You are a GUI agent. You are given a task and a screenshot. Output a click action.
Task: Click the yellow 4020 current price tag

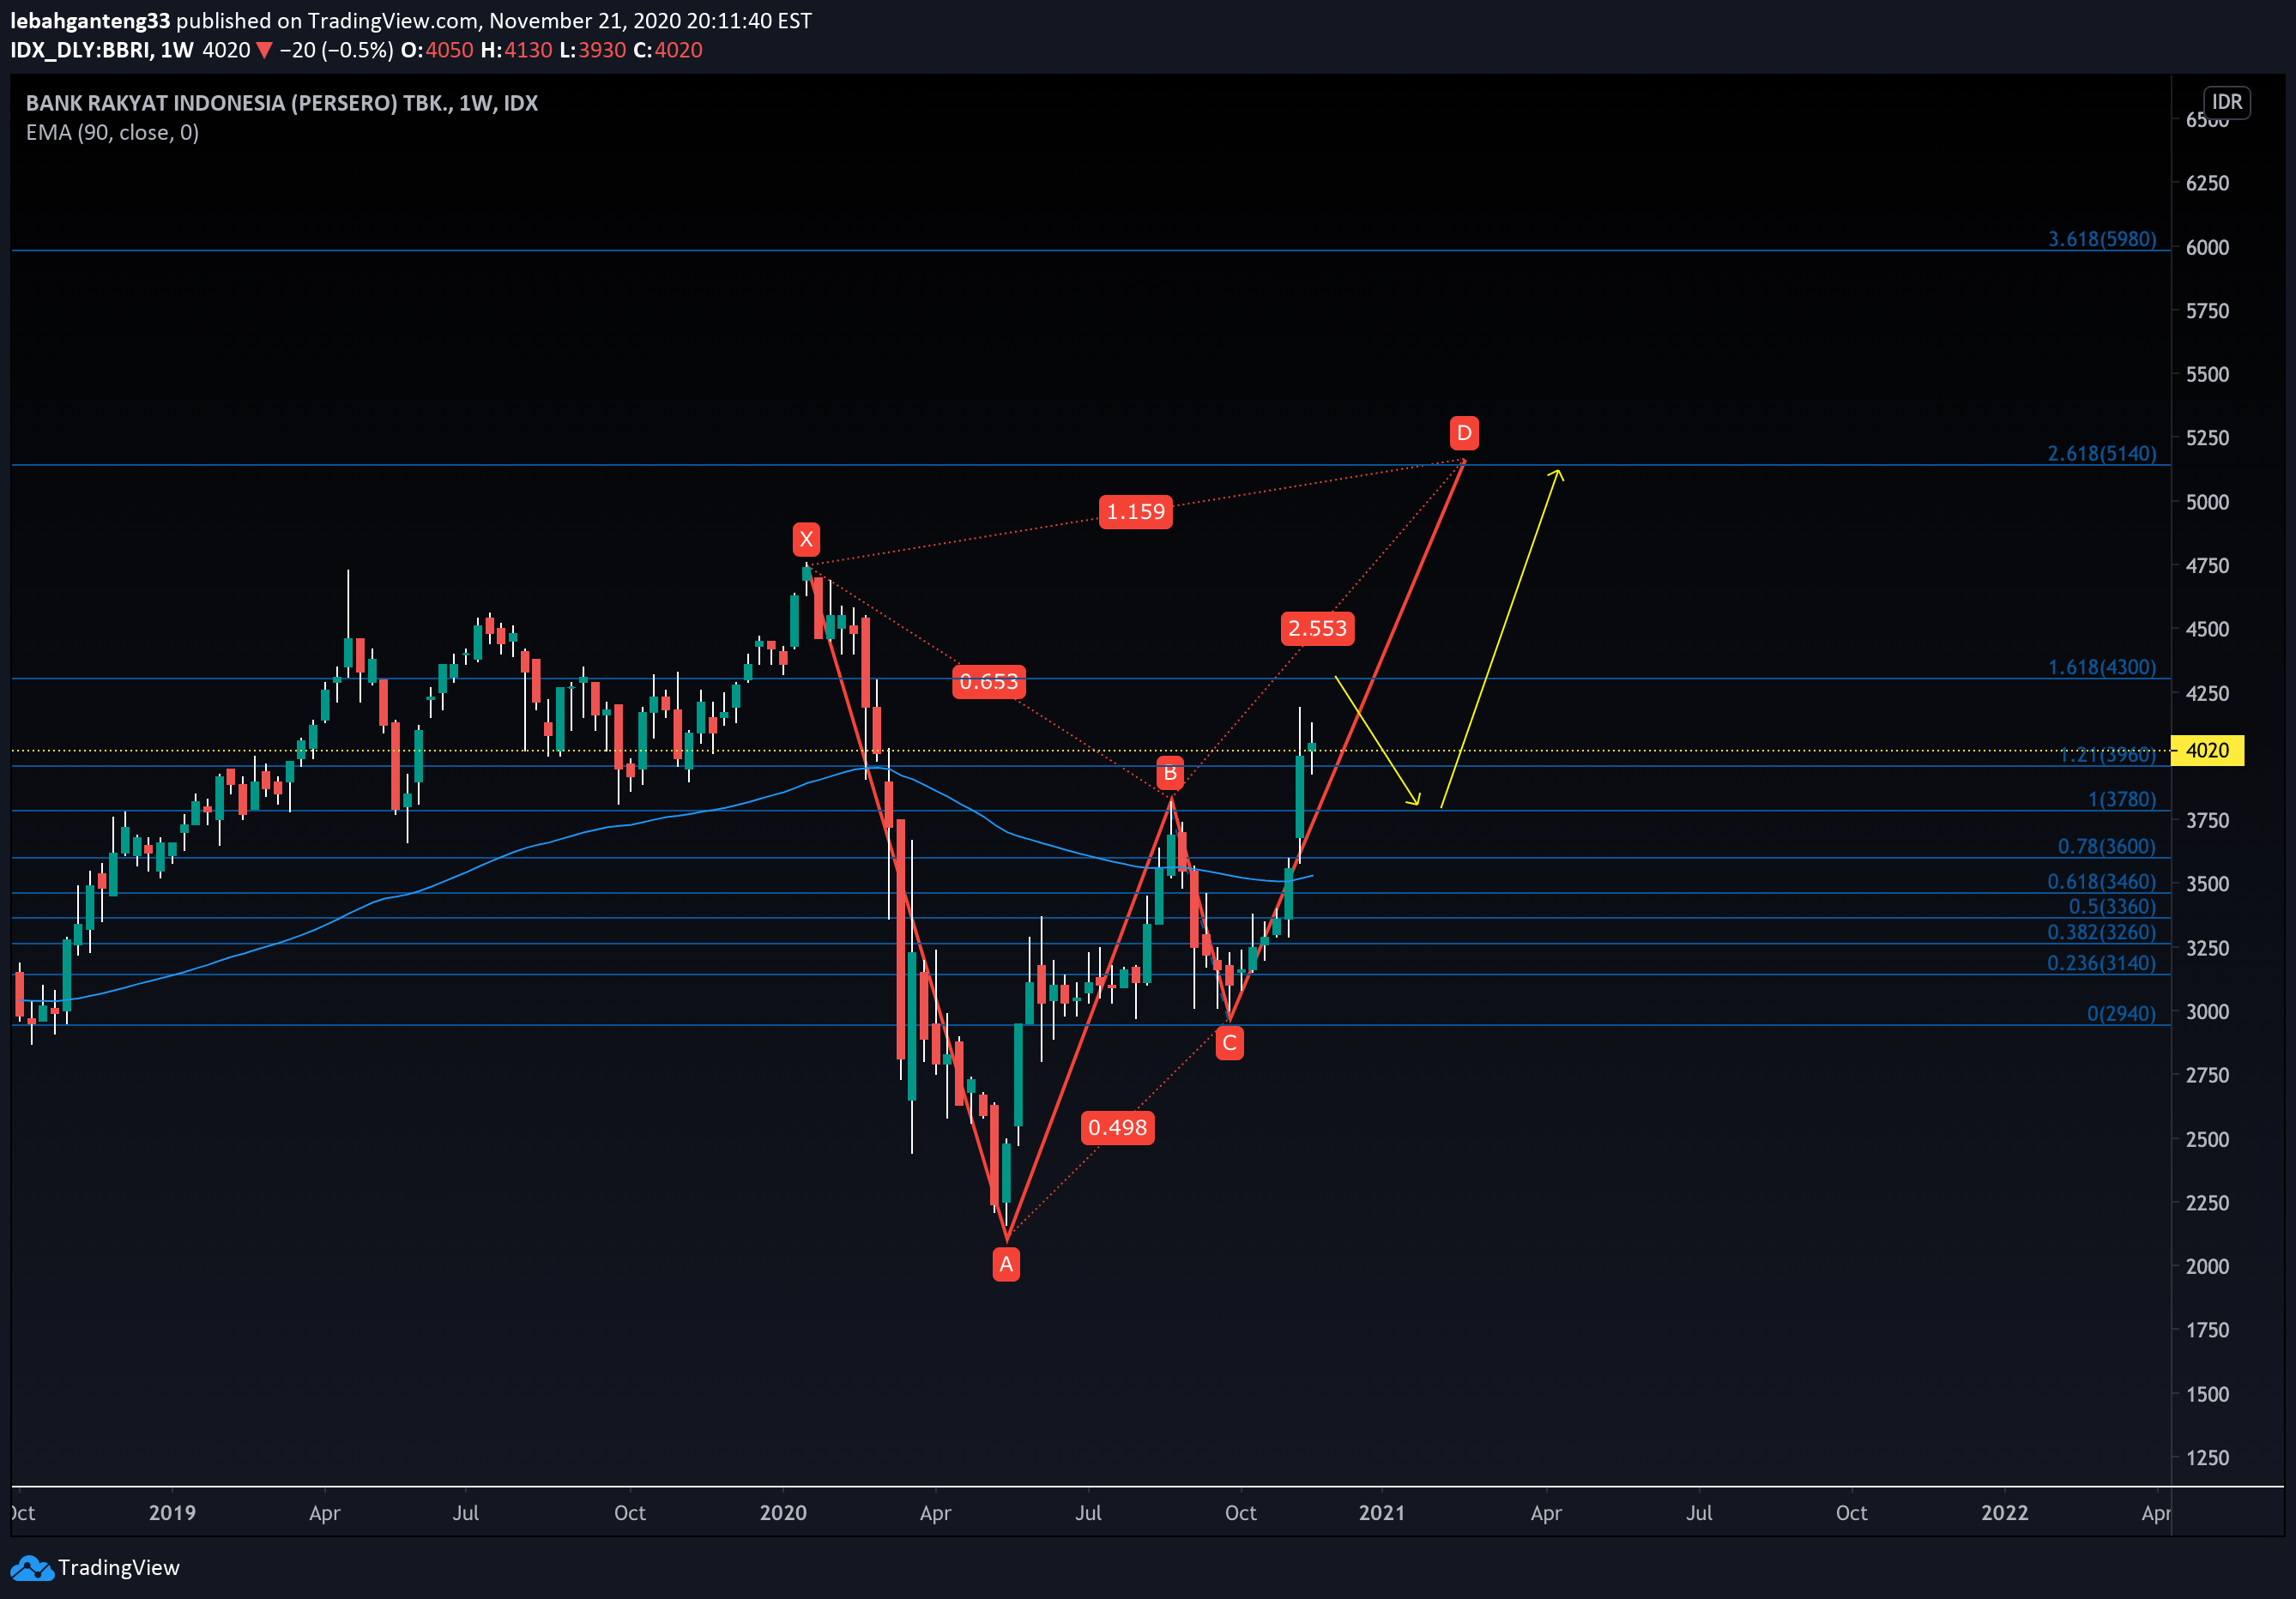coord(2207,750)
